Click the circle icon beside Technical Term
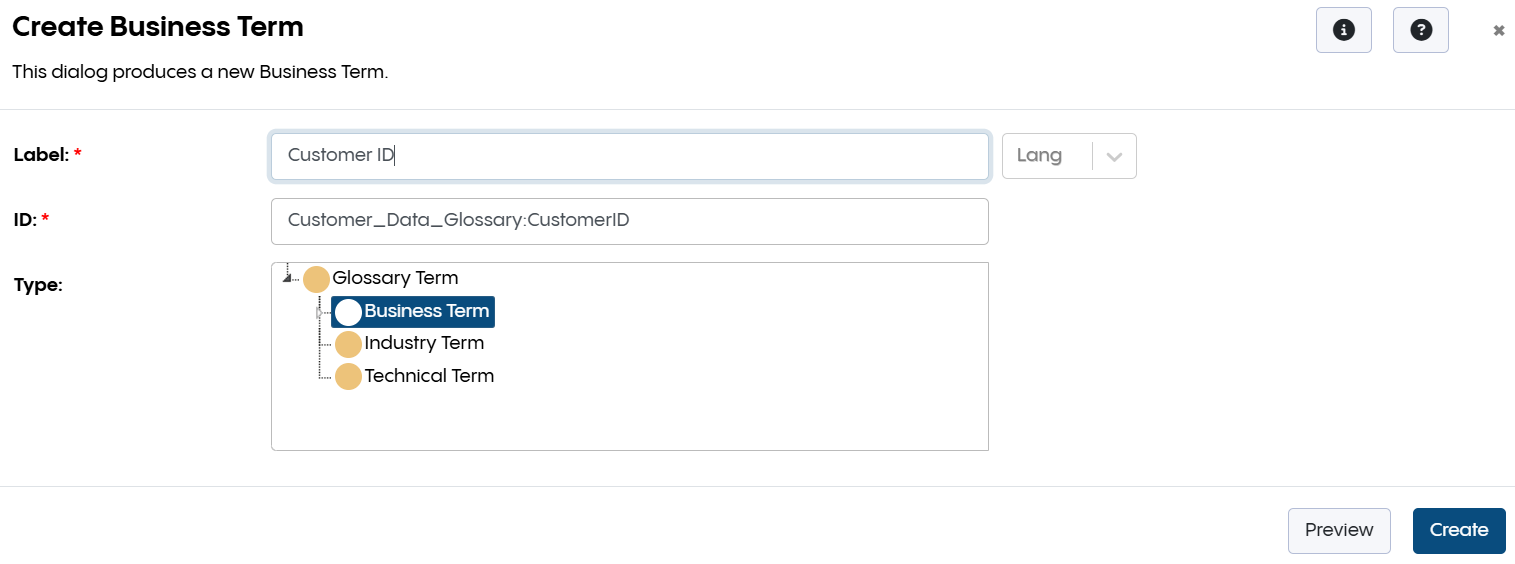1515x564 pixels. [x=348, y=377]
